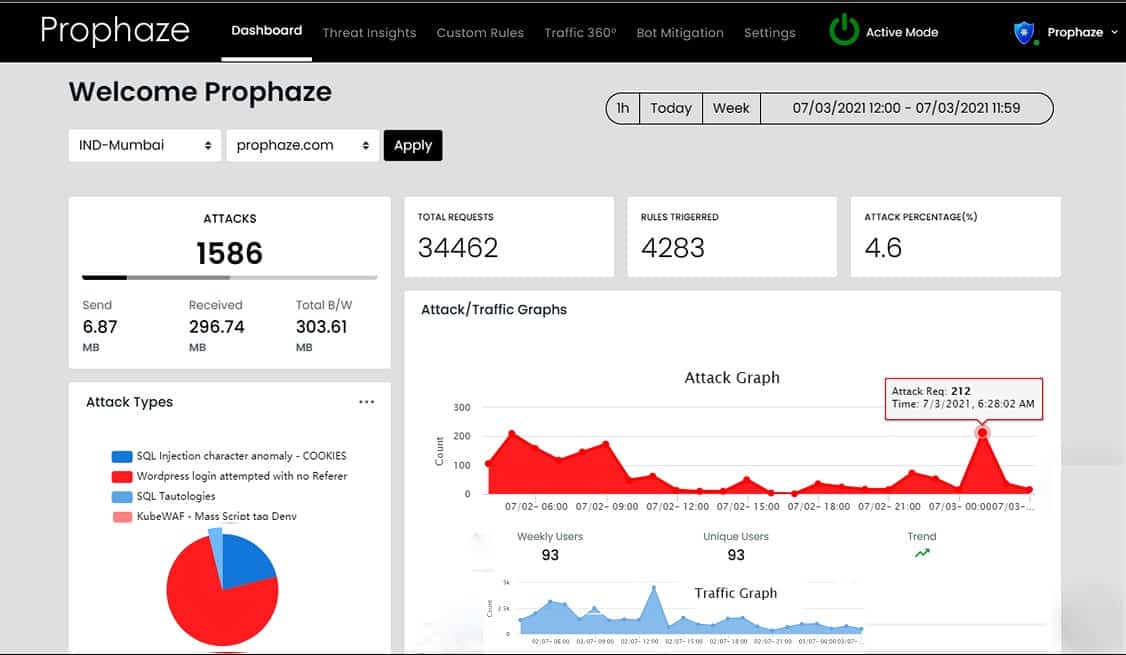Click the Active Mode label
The image size is (1126, 655).
coord(902,32)
